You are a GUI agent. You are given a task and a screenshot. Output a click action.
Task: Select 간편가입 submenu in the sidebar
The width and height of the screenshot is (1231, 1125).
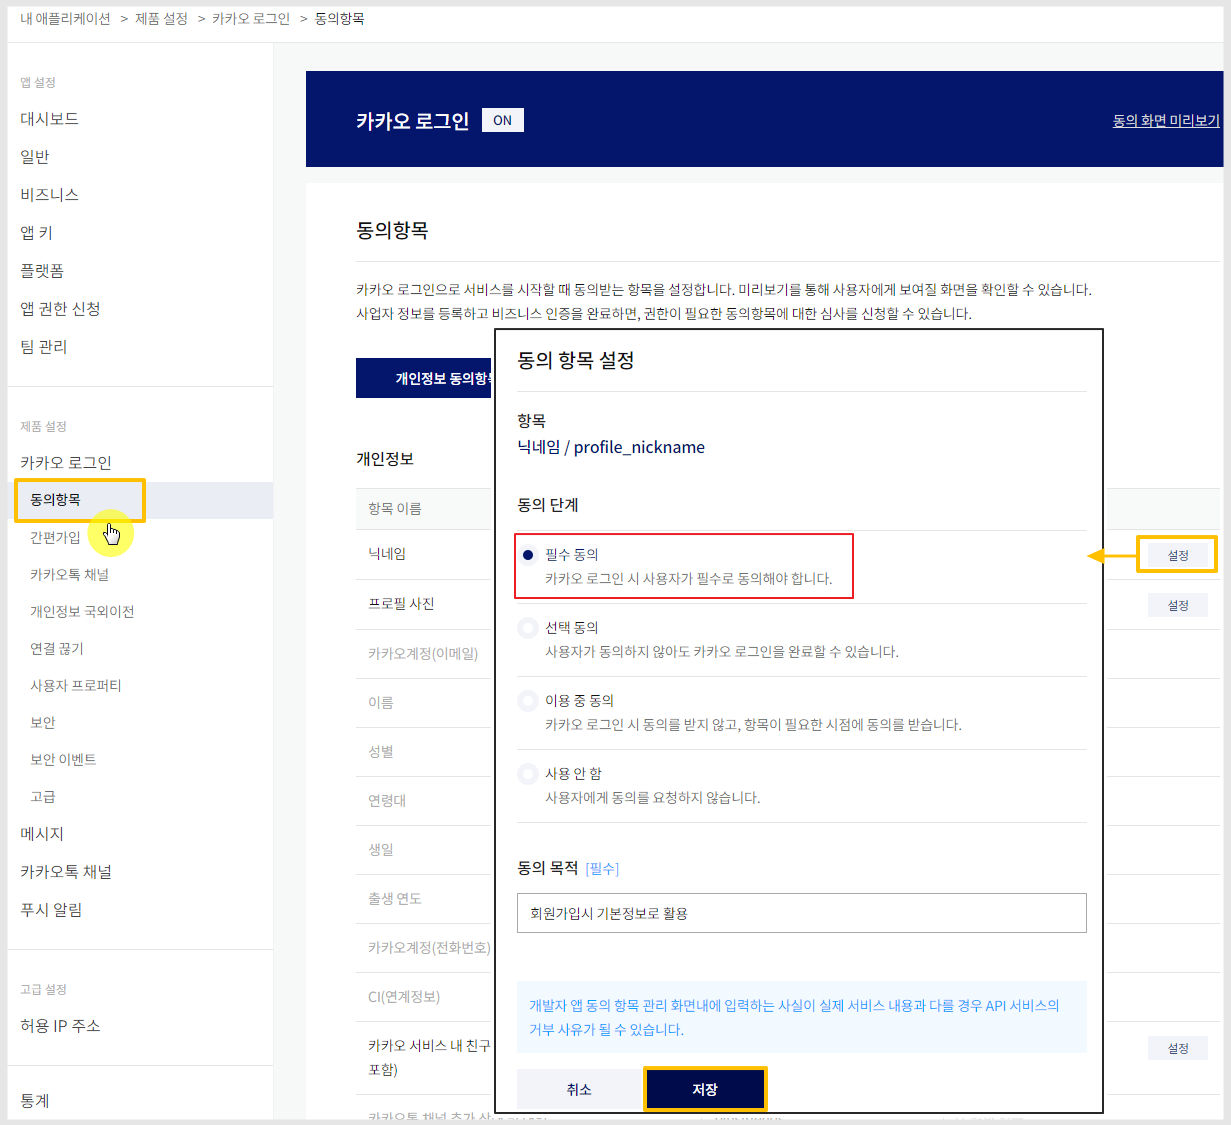[55, 538]
